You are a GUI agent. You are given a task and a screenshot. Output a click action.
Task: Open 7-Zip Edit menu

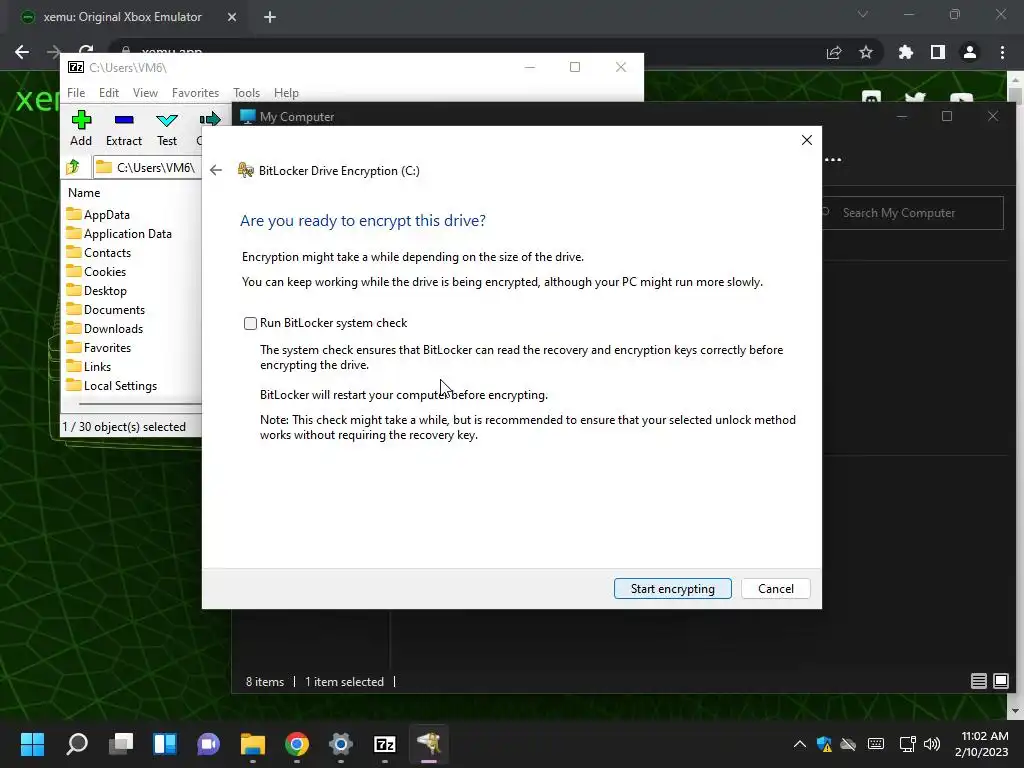coord(108,93)
